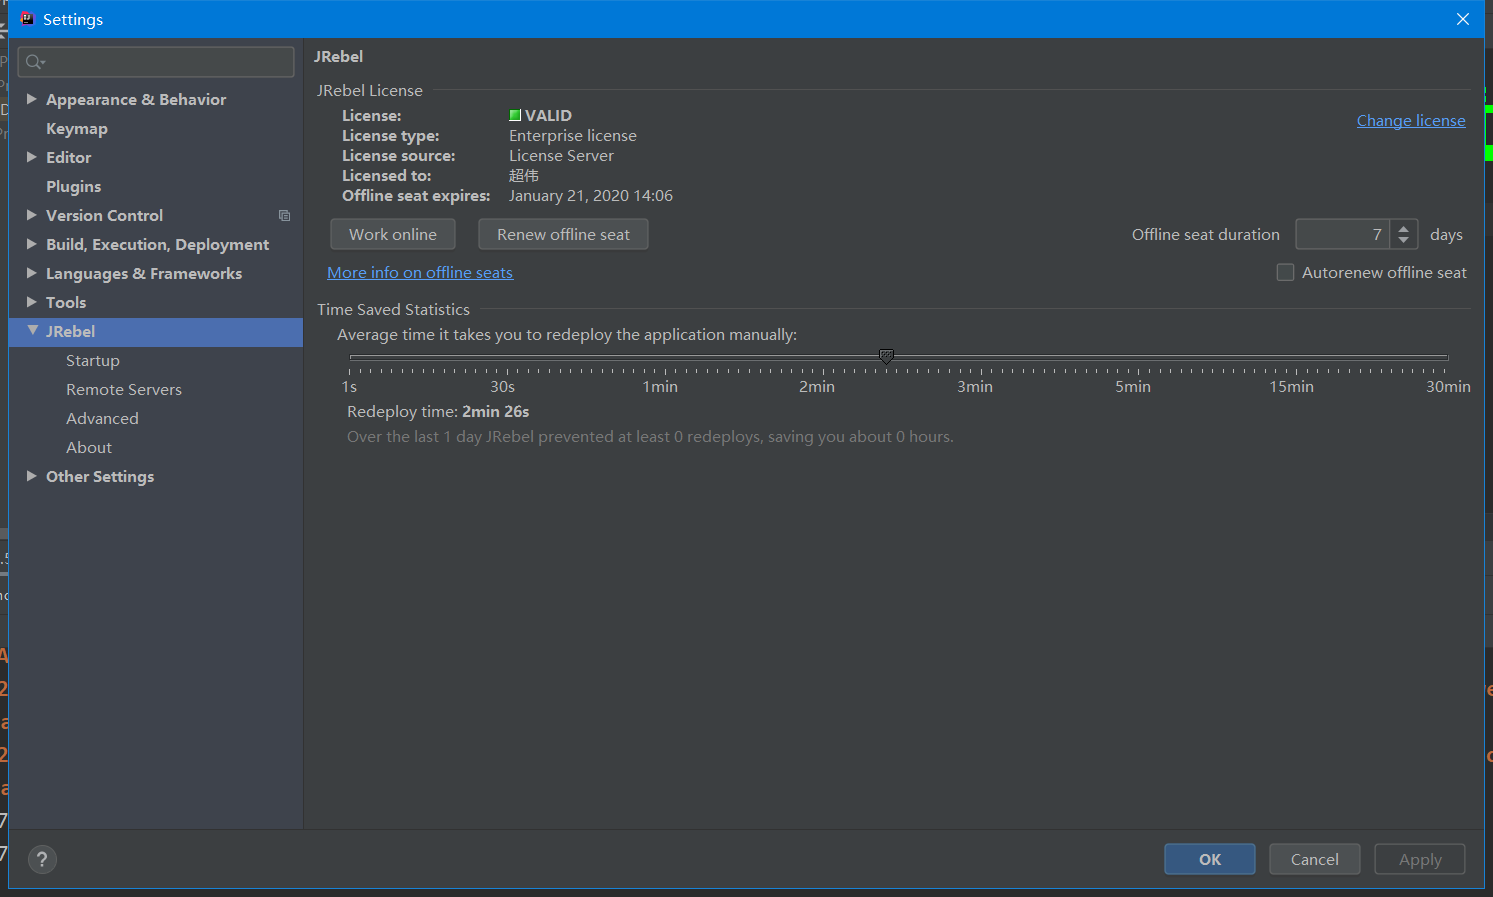The width and height of the screenshot is (1493, 897).
Task: Expand the Editor section arrow
Action: point(32,157)
